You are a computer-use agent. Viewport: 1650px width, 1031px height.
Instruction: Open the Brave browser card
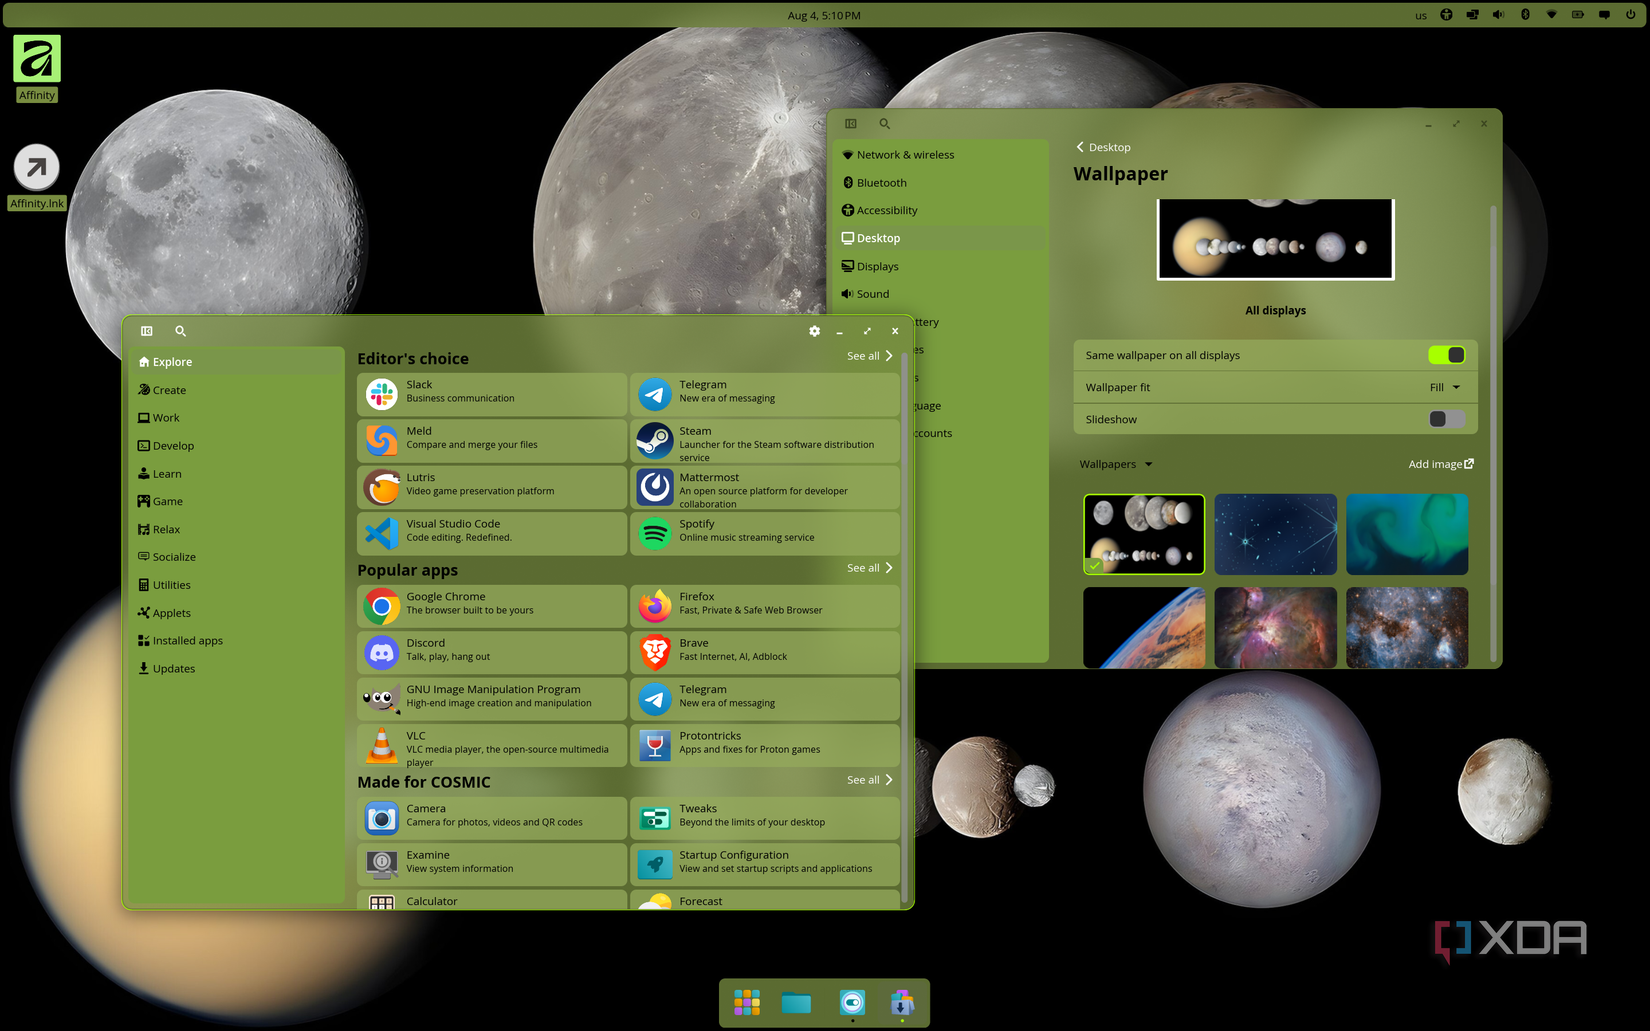pos(764,652)
